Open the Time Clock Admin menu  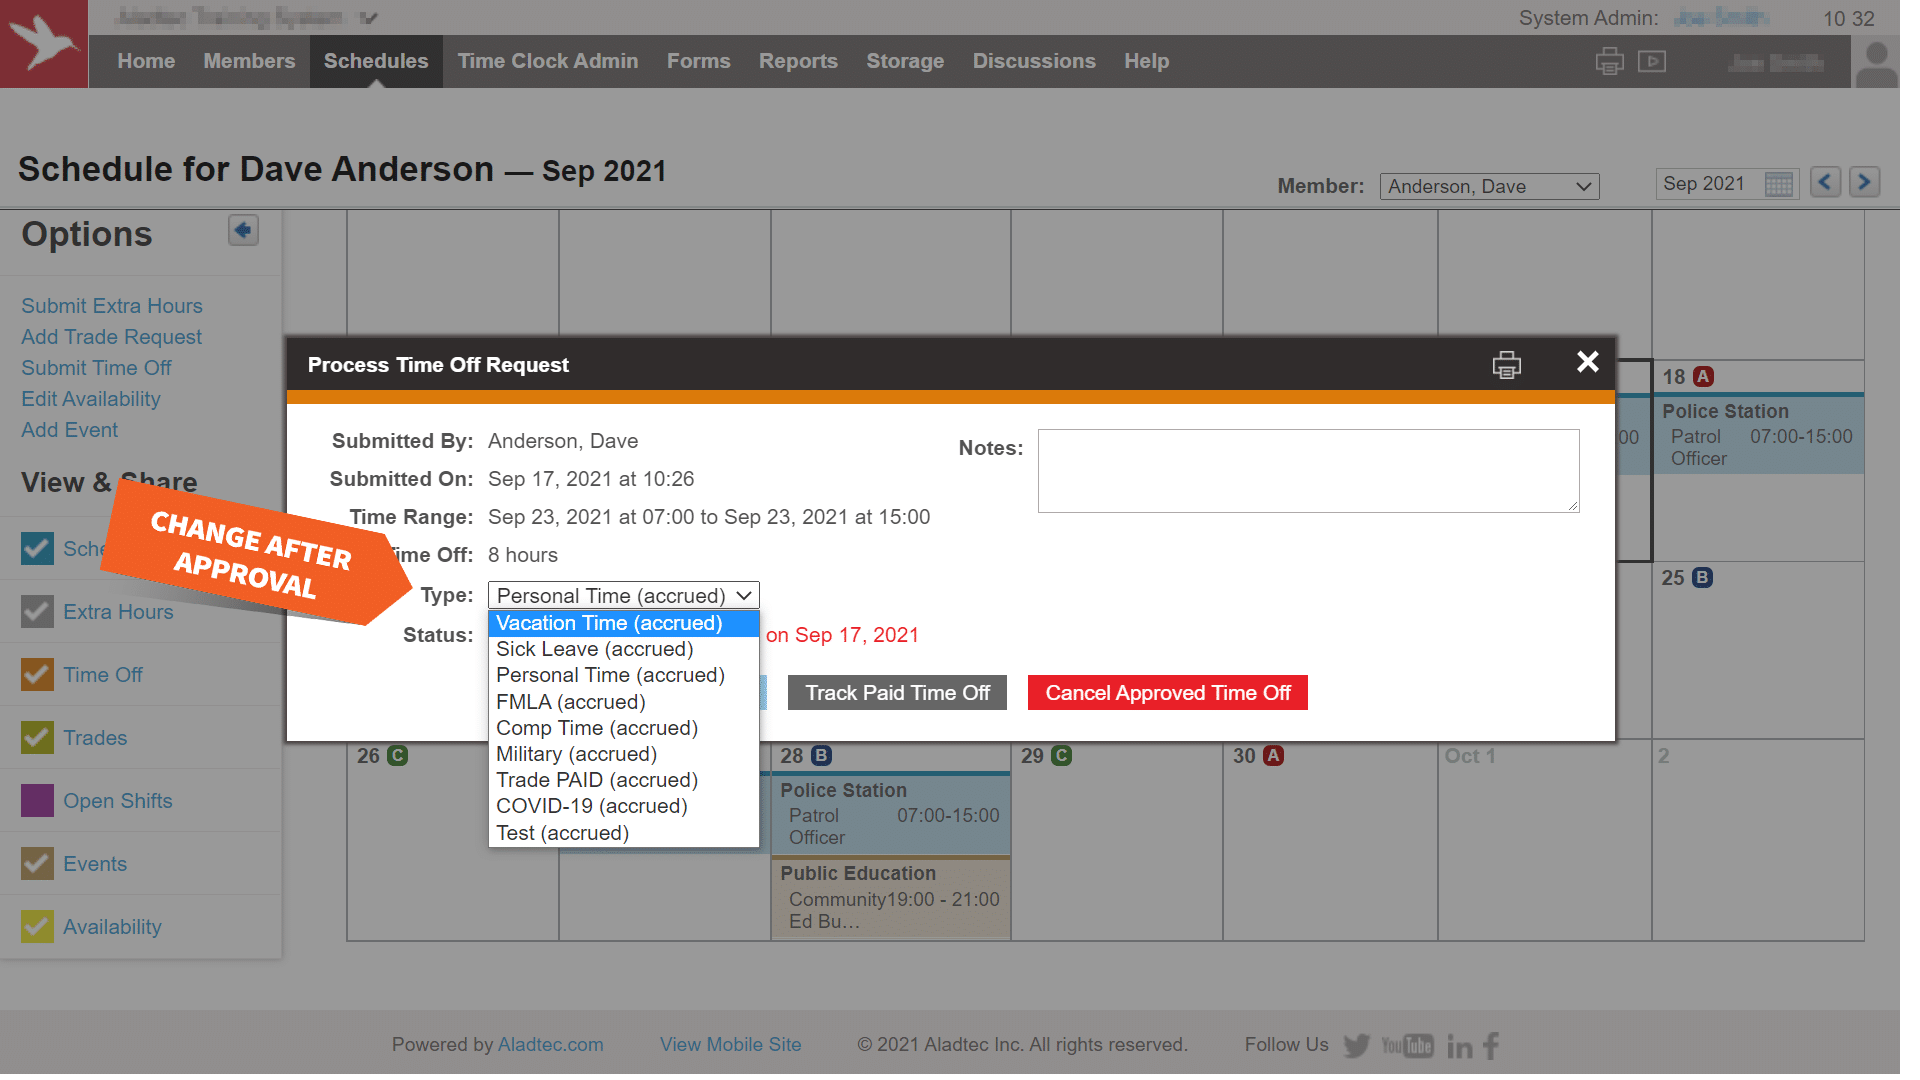(x=548, y=61)
